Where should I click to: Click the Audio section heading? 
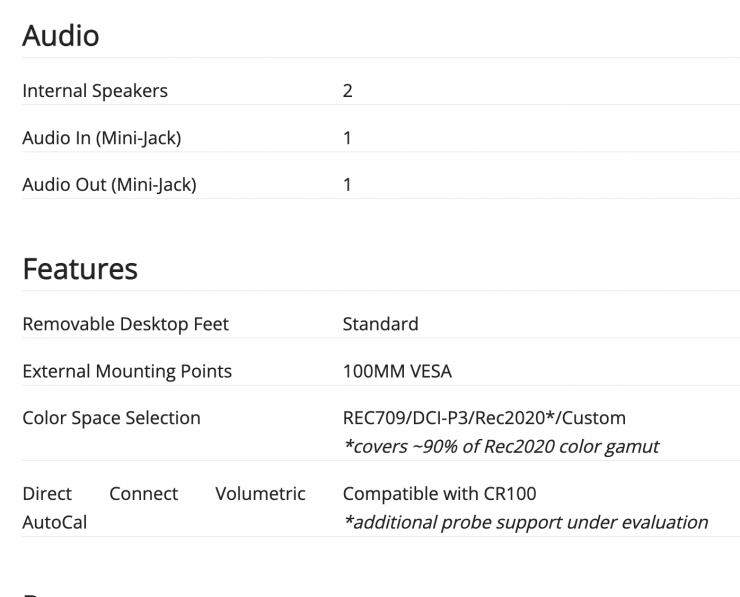pyautogui.click(x=61, y=36)
